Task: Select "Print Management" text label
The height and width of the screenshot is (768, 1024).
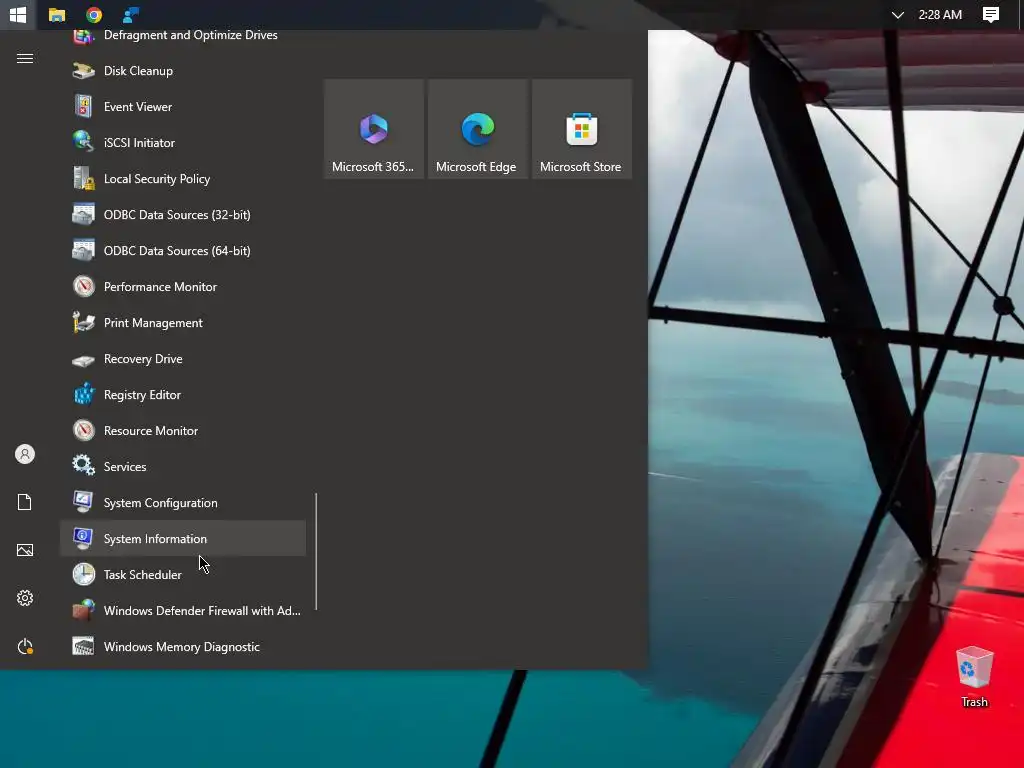Action: pos(153,323)
